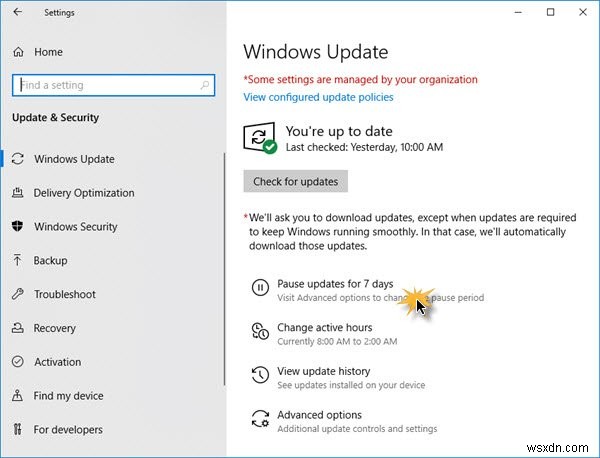Click the active hours clock icon
The height and width of the screenshot is (458, 600).
click(x=260, y=331)
